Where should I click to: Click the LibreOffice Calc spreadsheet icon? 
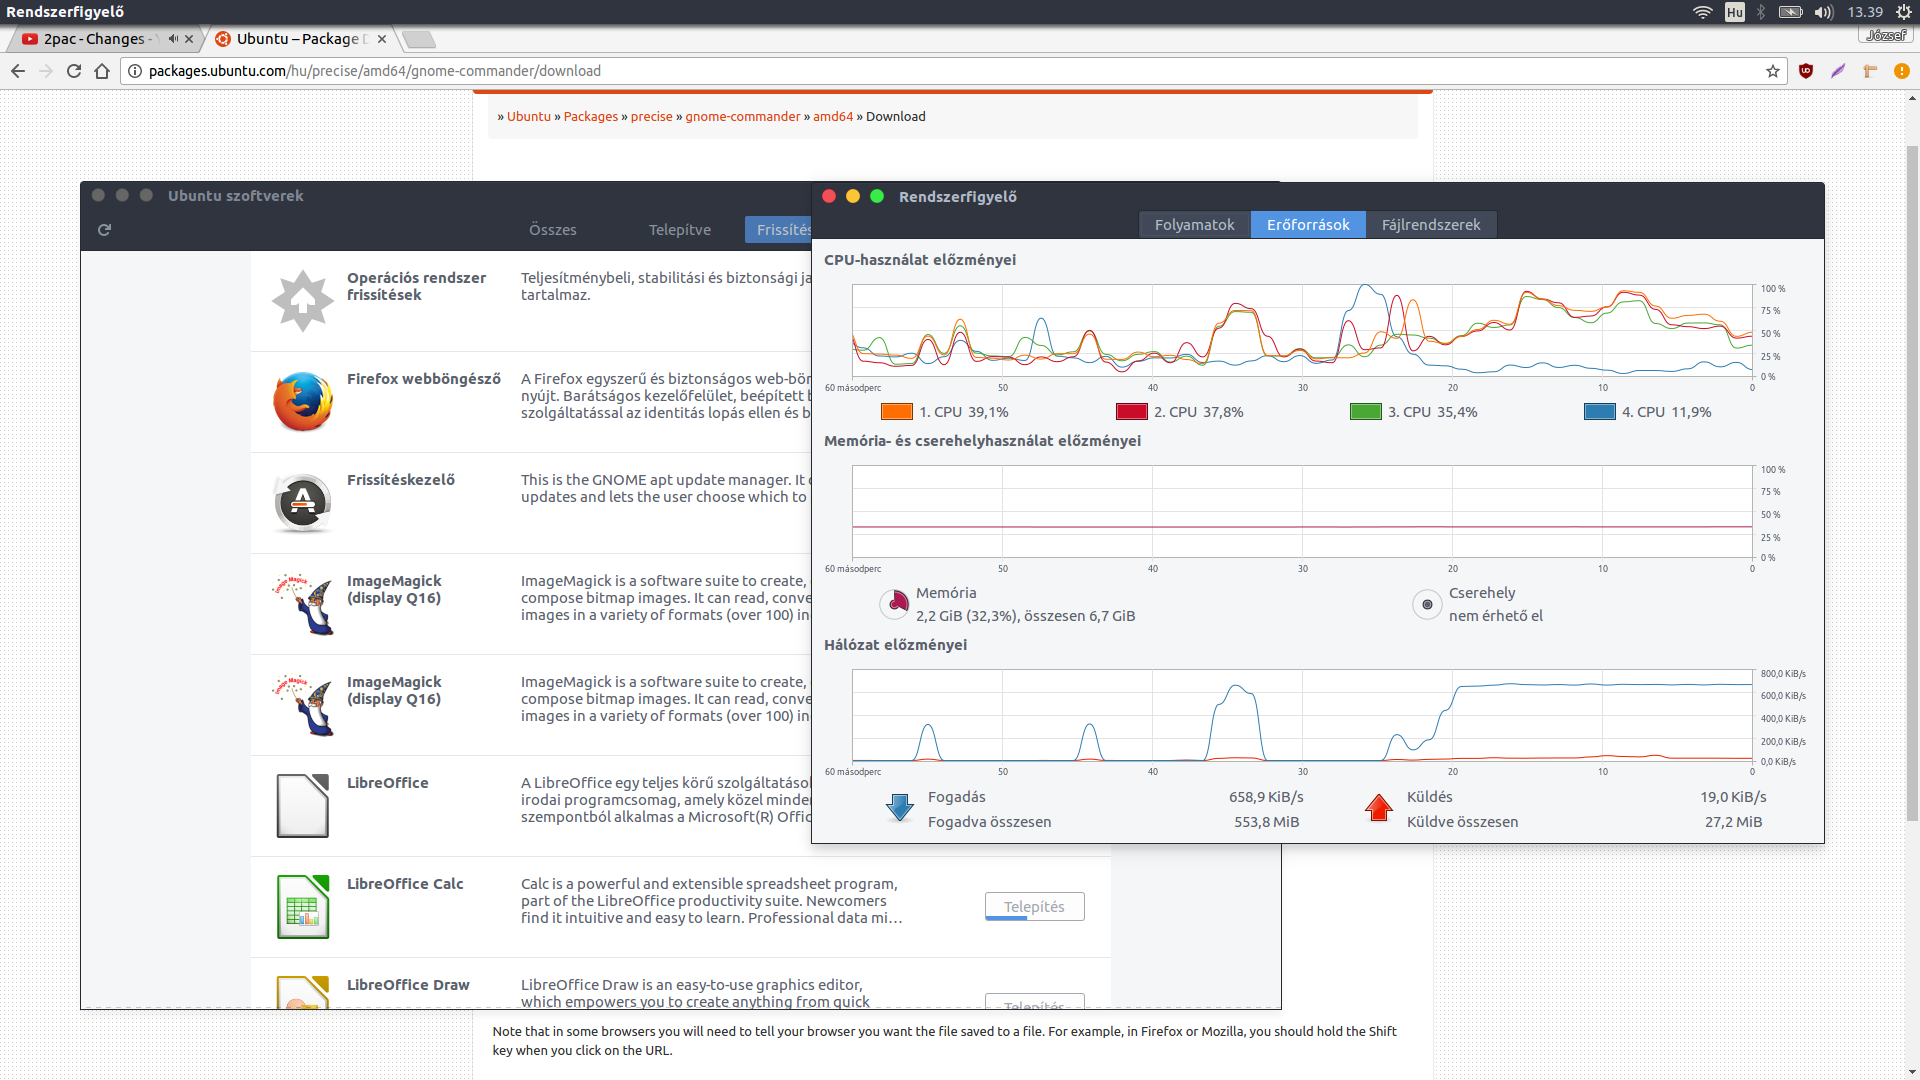(x=302, y=907)
